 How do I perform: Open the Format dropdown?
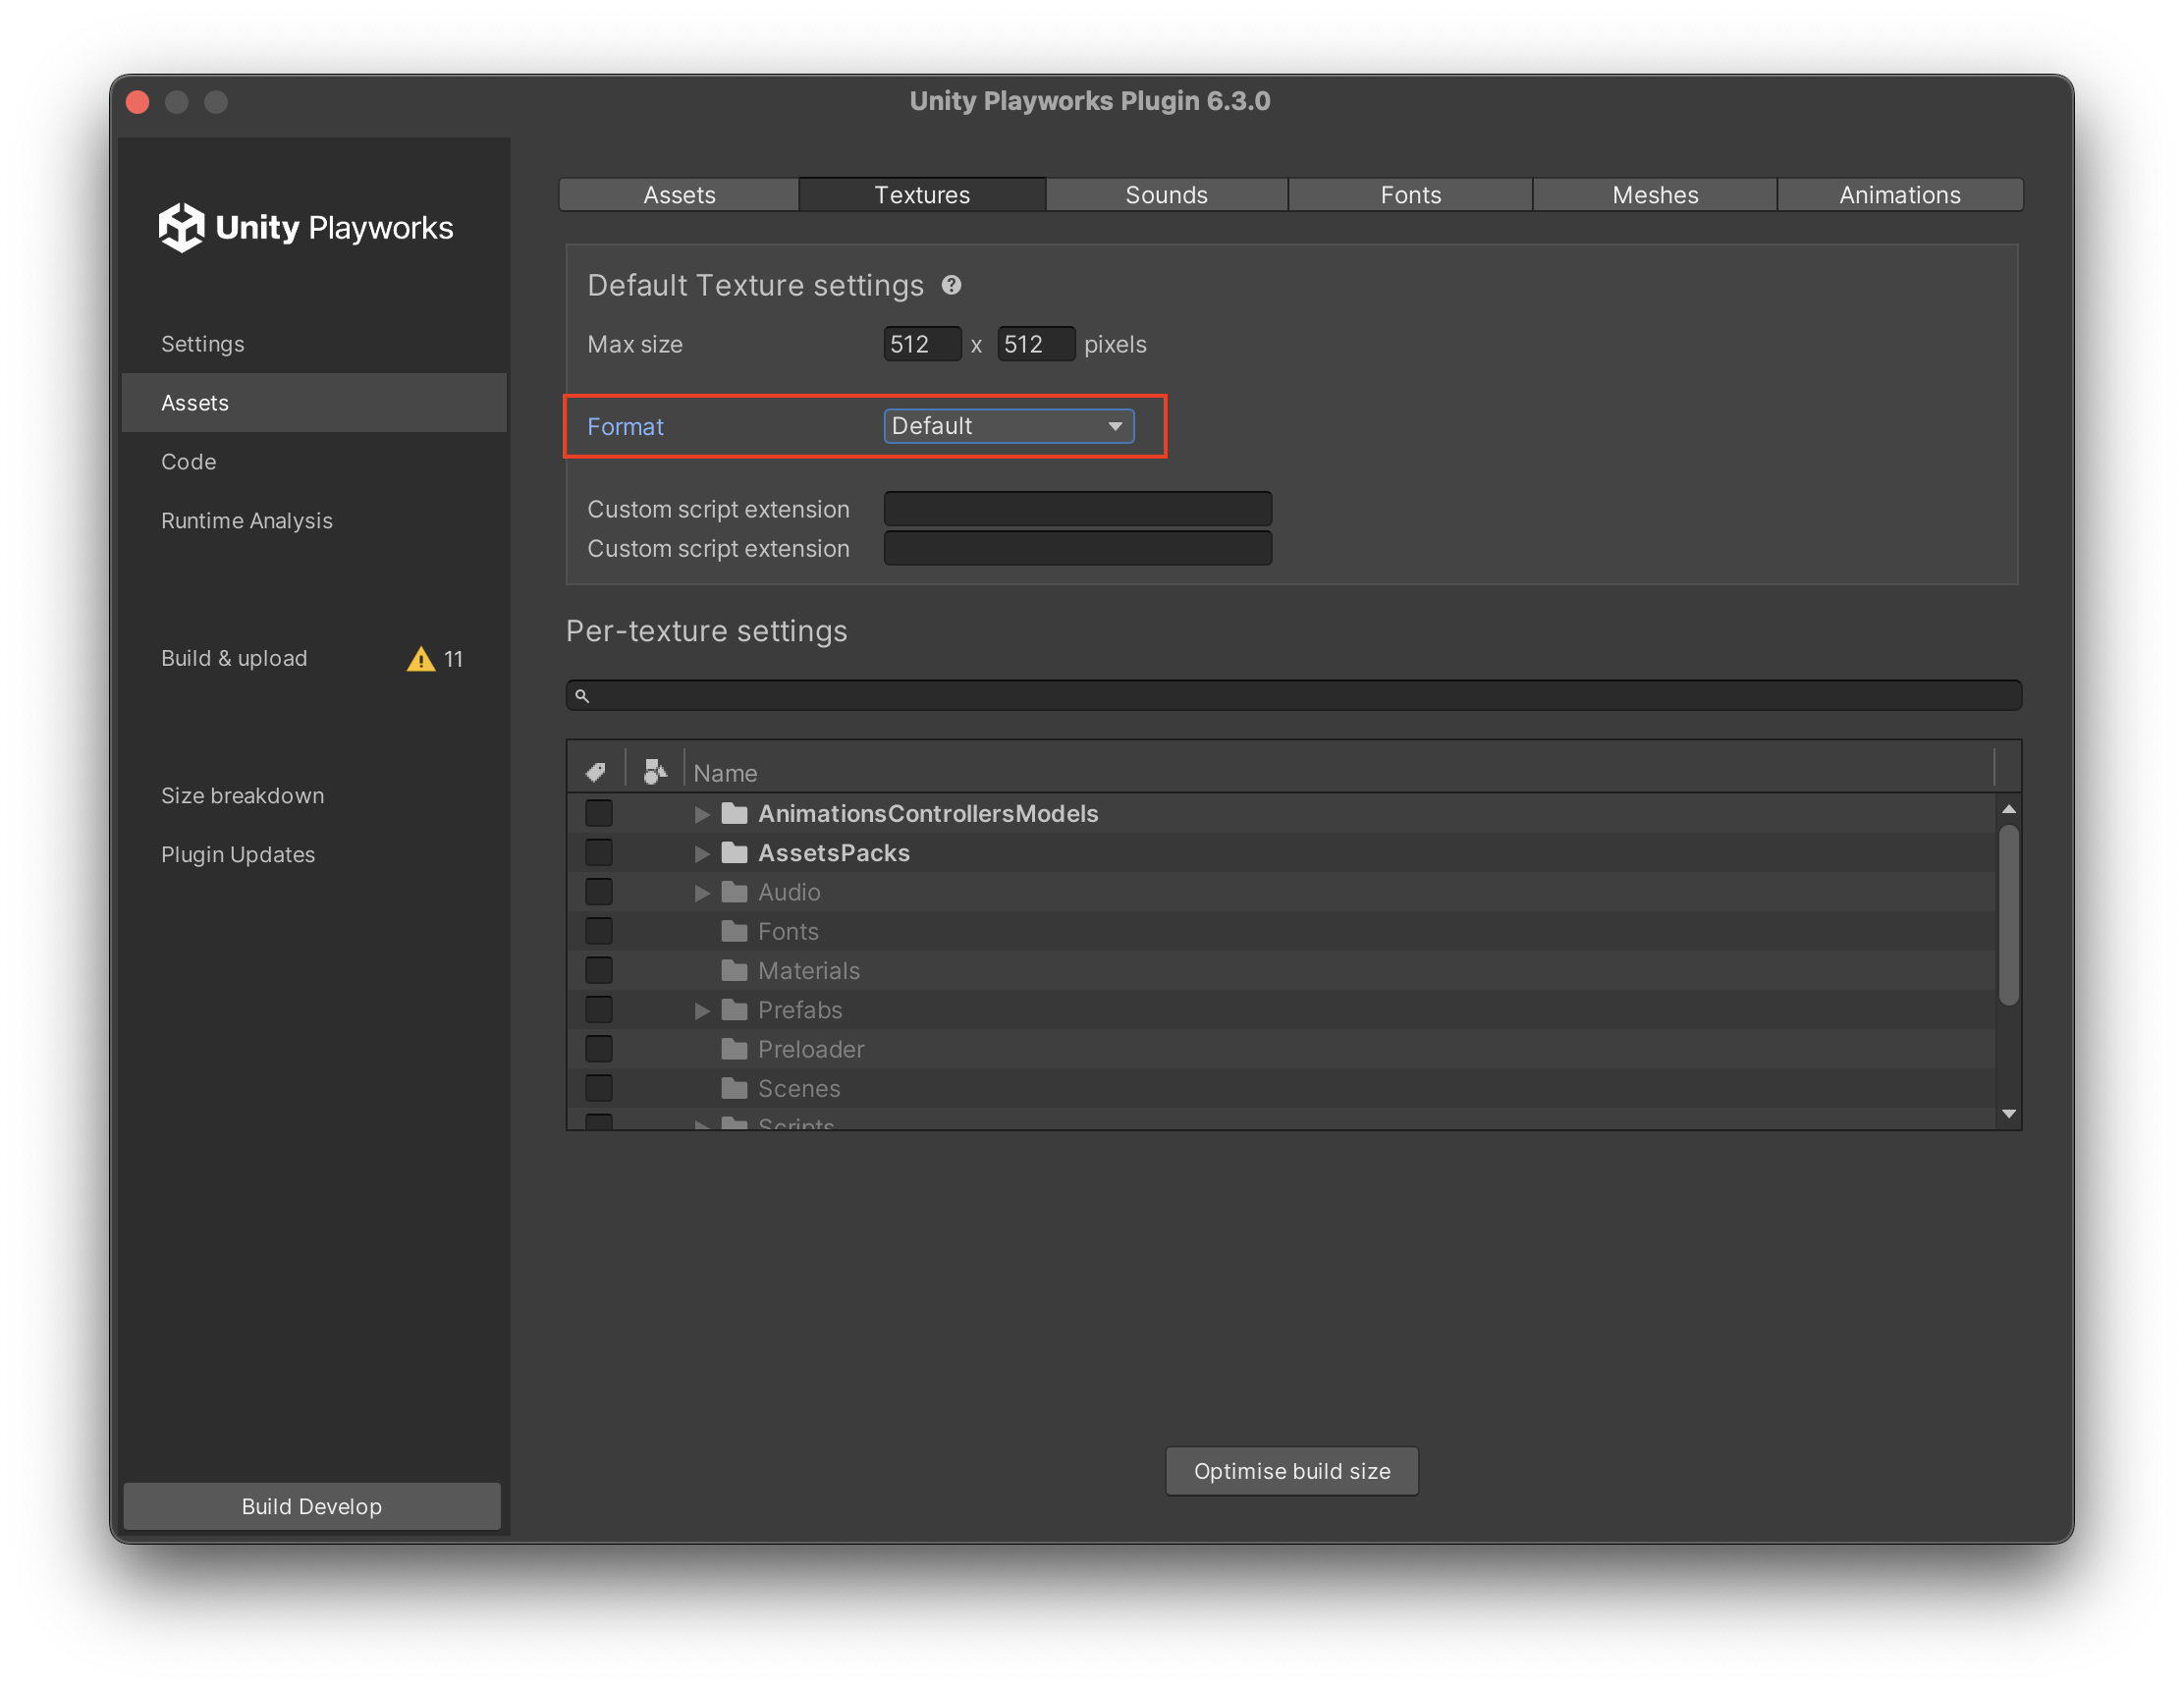pos(1009,426)
